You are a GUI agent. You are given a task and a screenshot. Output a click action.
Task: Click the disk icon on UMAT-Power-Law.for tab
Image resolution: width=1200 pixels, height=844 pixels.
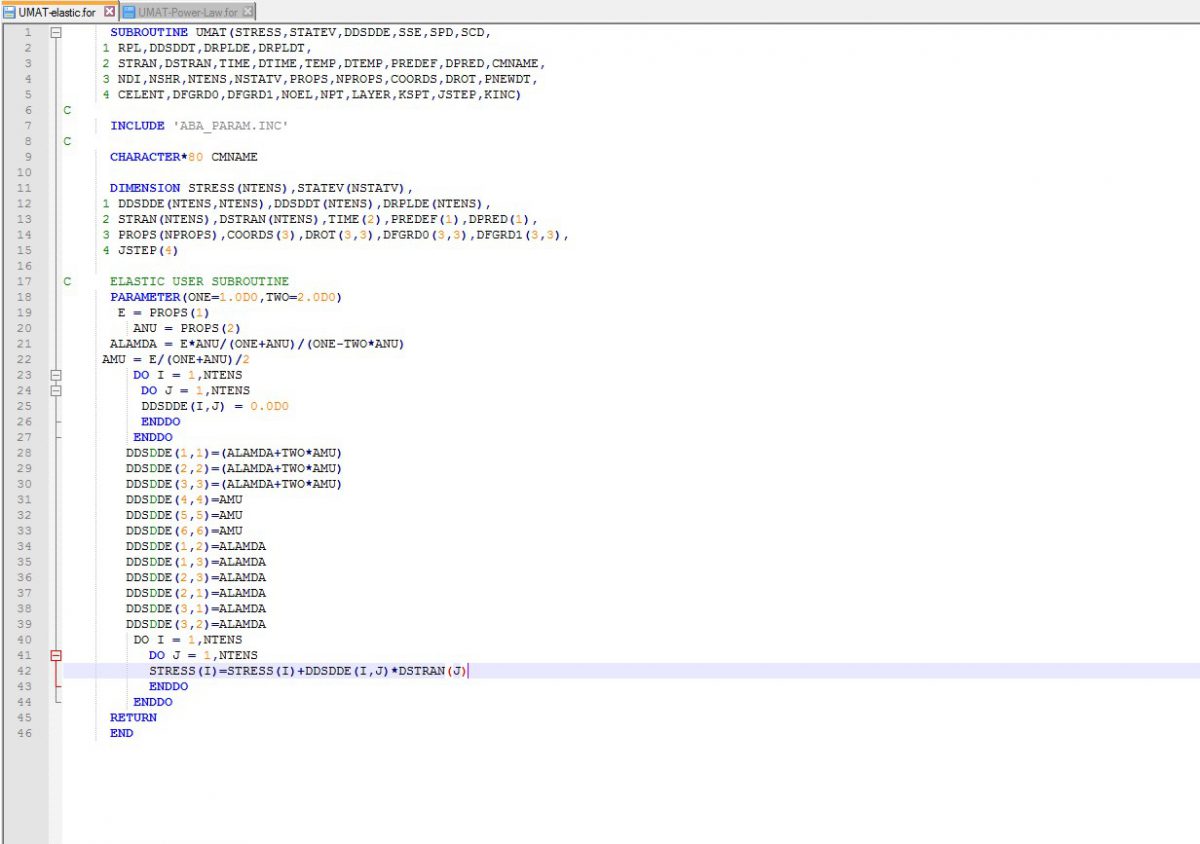click(x=129, y=12)
